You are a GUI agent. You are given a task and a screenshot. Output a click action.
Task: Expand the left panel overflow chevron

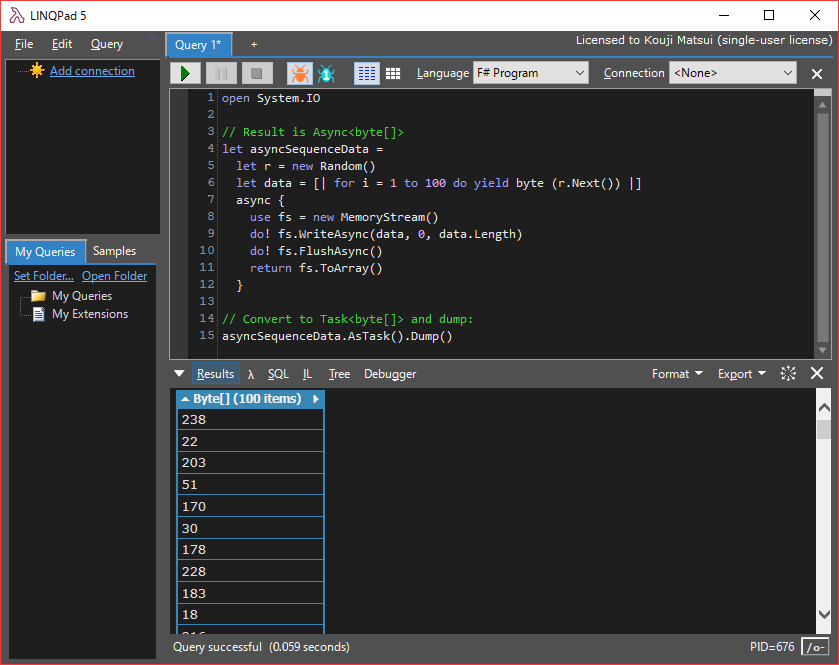tap(153, 37)
